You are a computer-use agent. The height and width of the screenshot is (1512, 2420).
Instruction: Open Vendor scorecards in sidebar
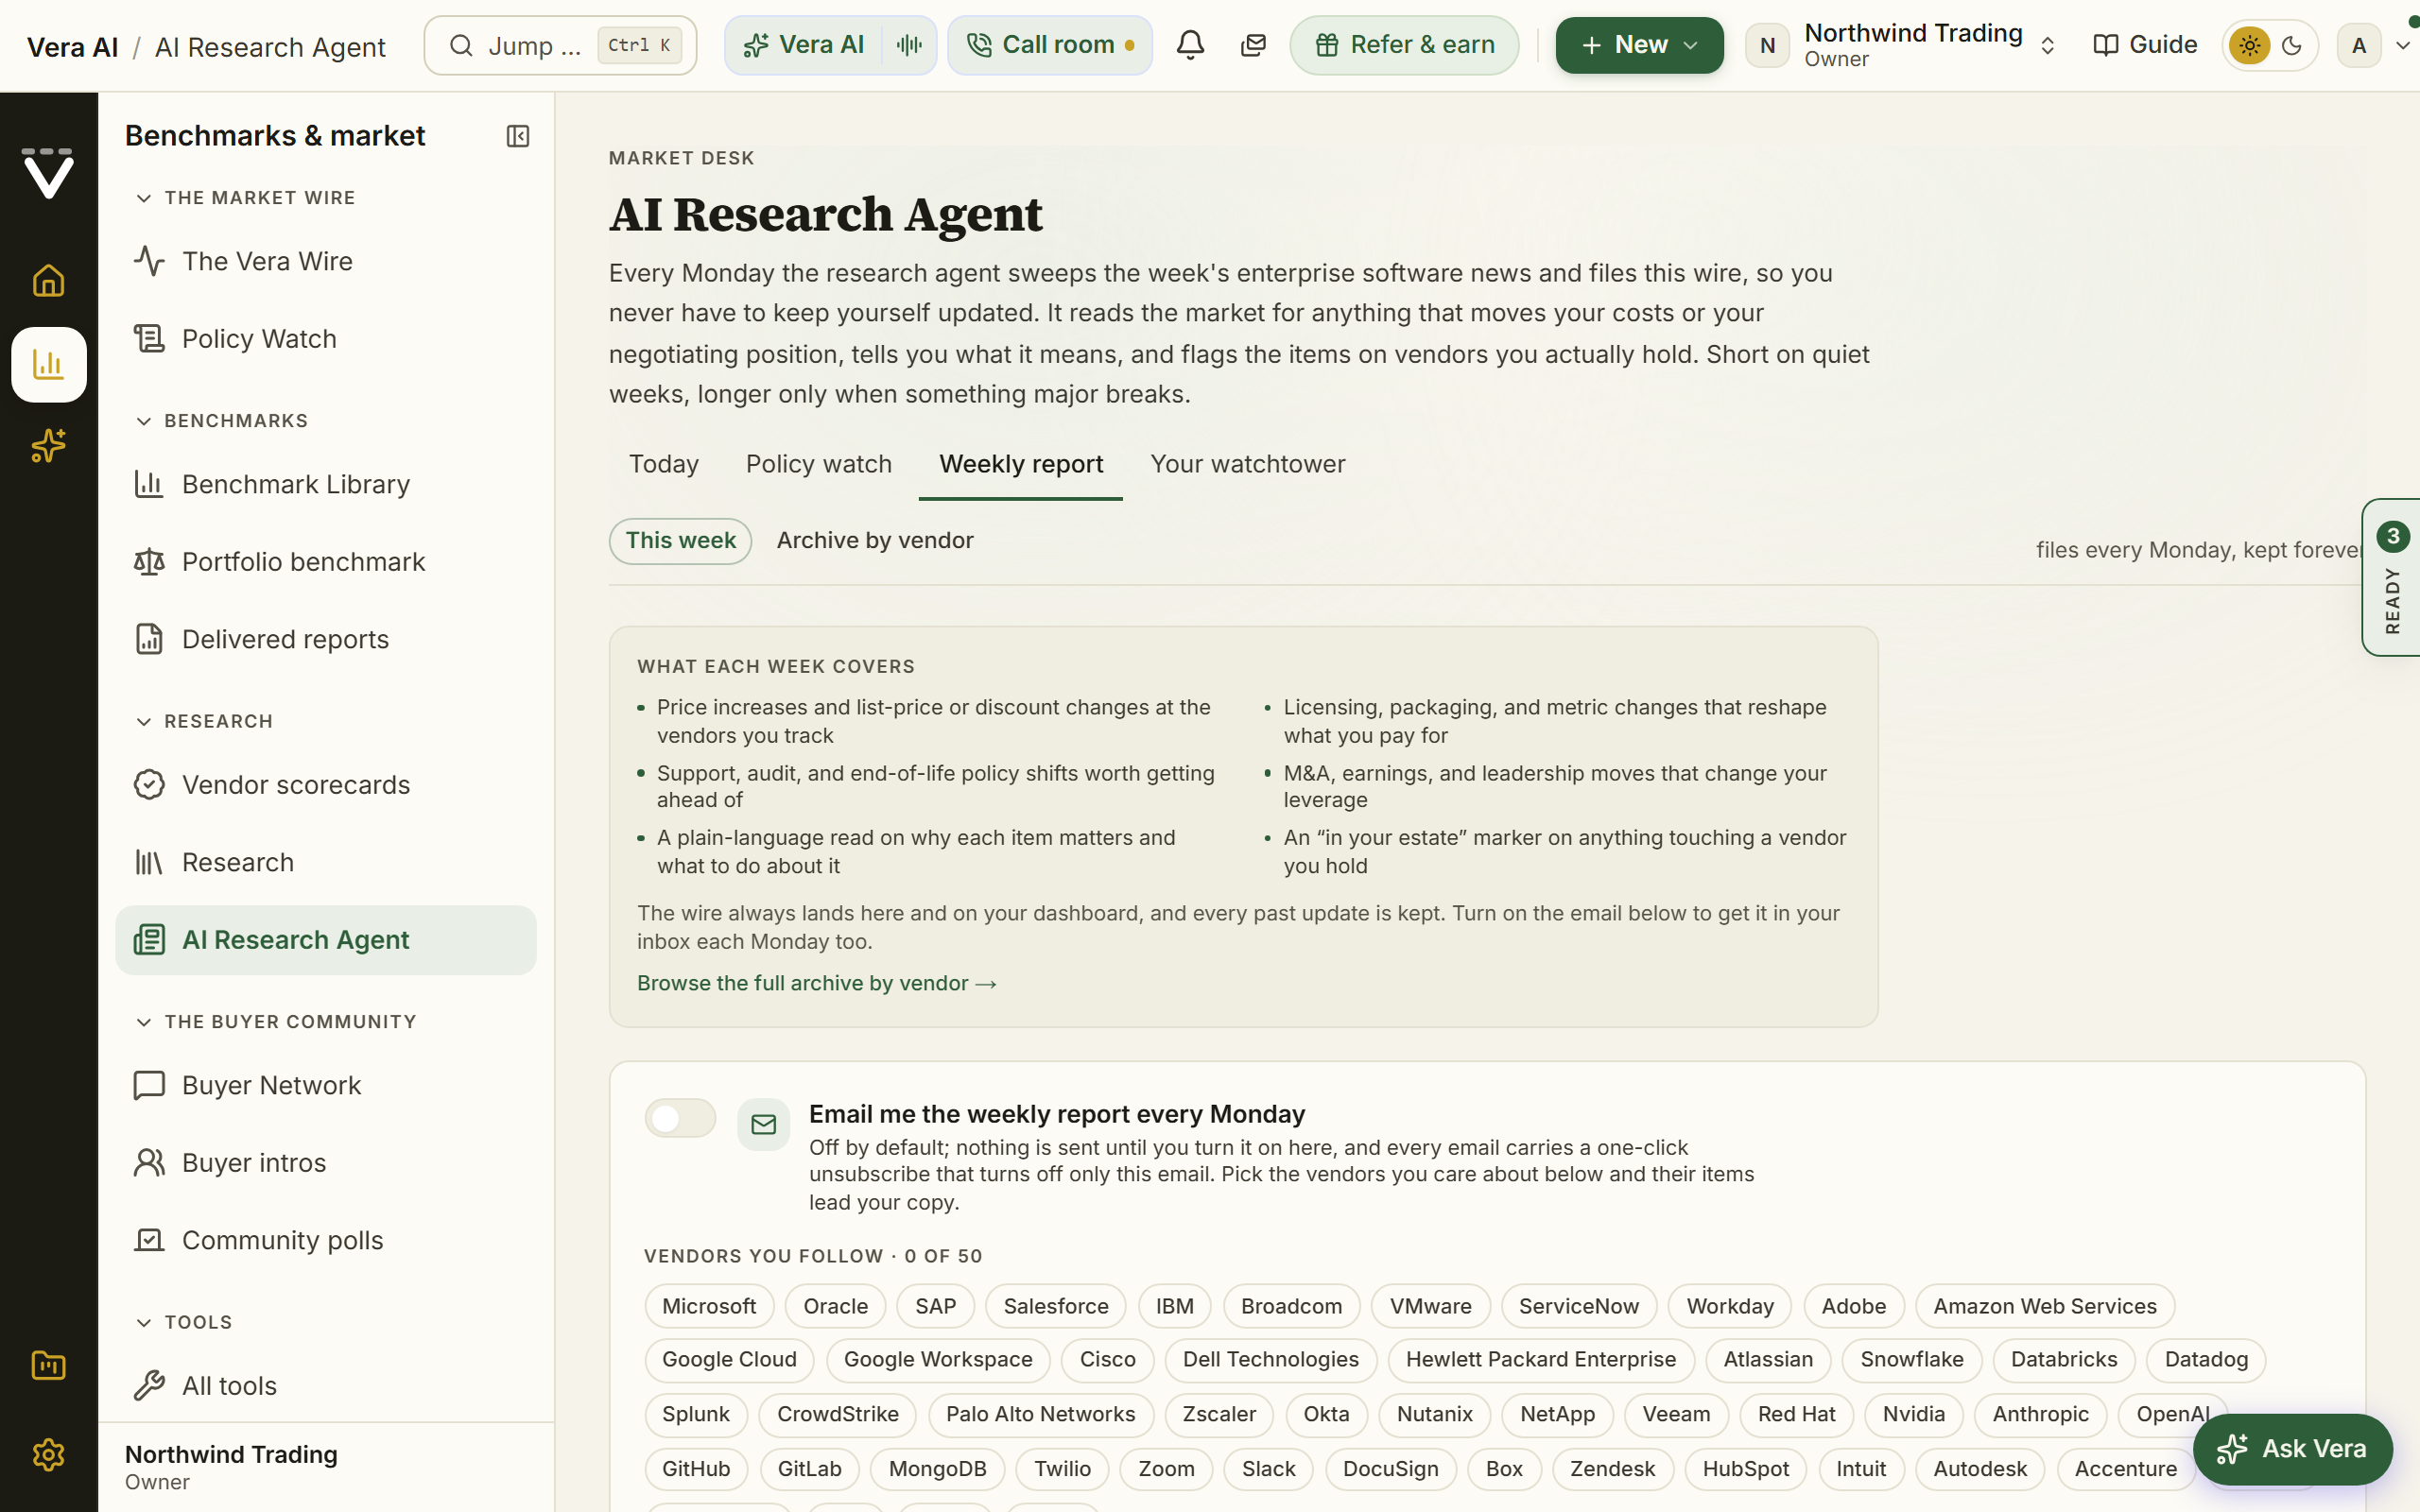tap(325, 785)
